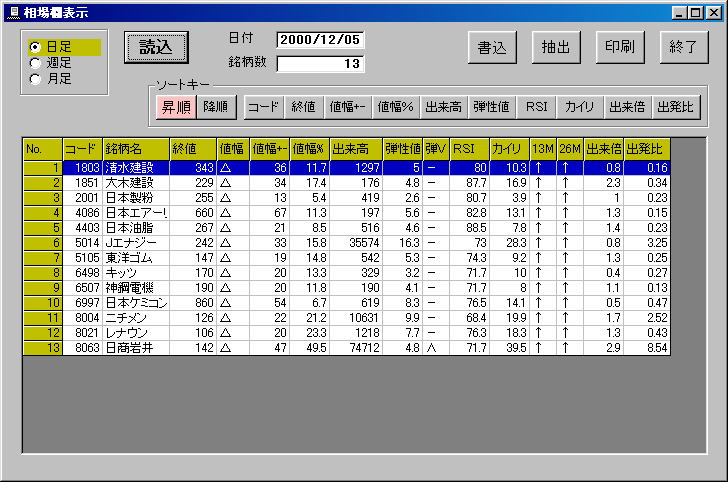This screenshot has width=728, height=482.
Task: Sort by 出来倍 key button
Action: pyautogui.click(x=628, y=107)
